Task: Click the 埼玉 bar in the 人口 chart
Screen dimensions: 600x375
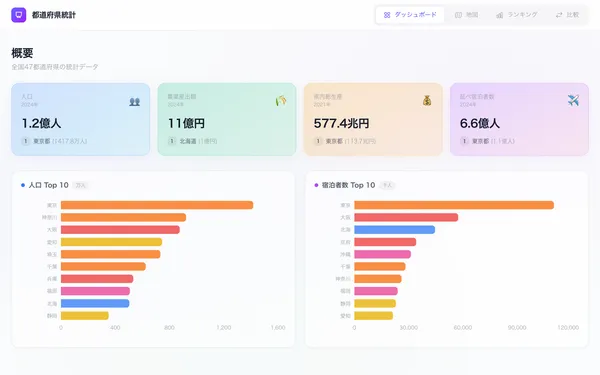Action: 111,254
